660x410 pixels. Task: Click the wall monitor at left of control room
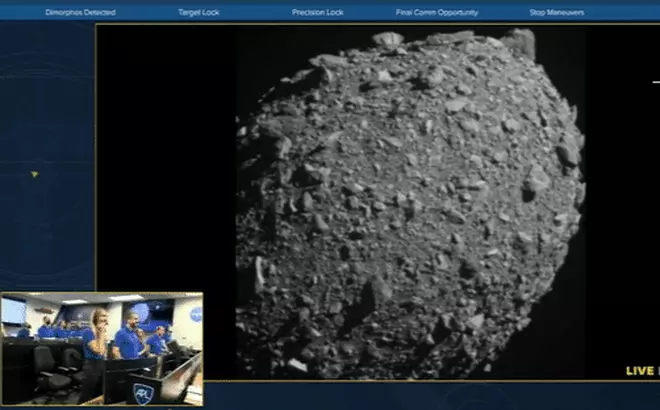tap(13, 311)
